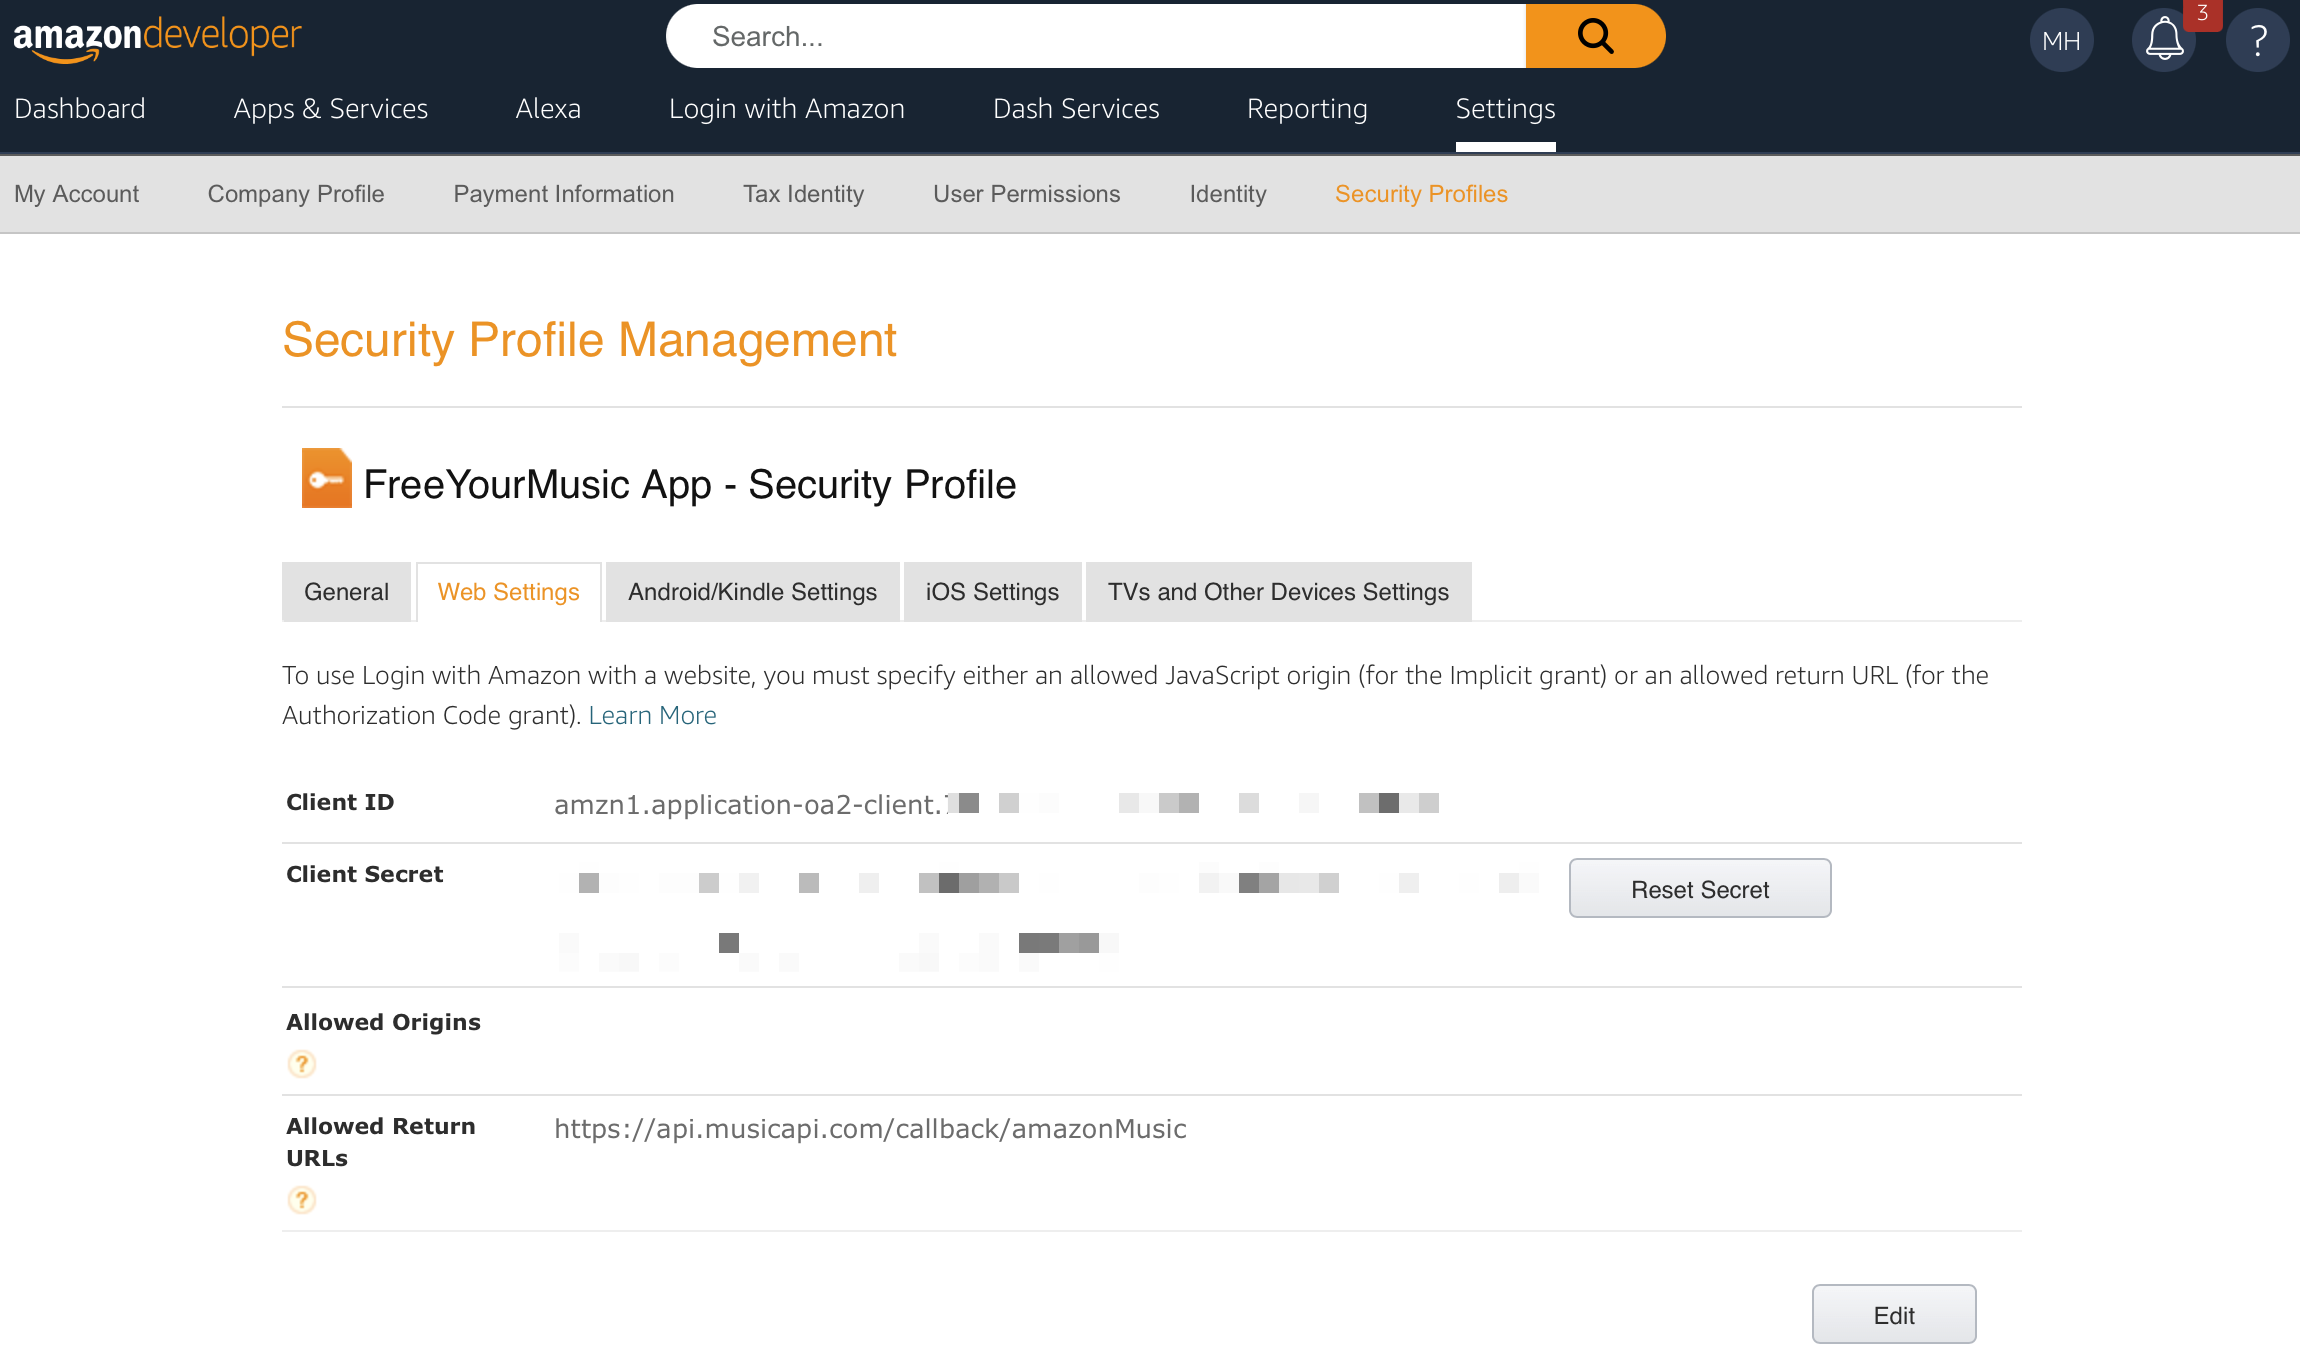Open TVs and Other Devices Settings tab
The image size is (2300, 1370).
click(1277, 591)
